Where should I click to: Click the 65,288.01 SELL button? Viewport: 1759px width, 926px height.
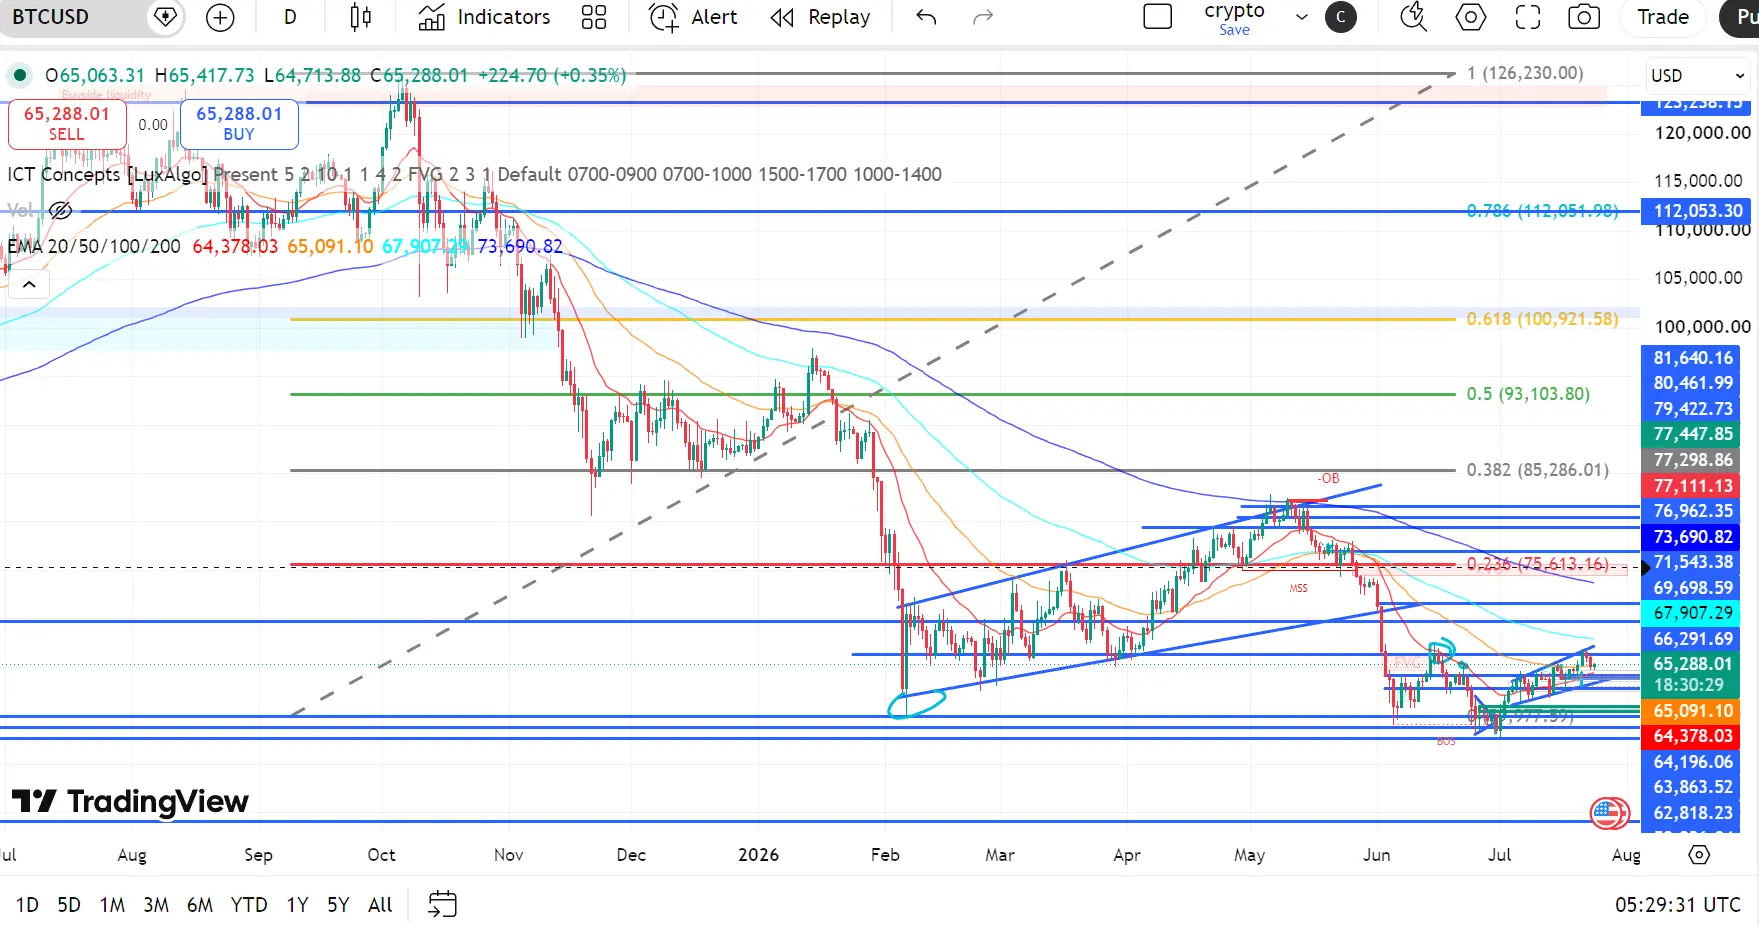[67, 124]
